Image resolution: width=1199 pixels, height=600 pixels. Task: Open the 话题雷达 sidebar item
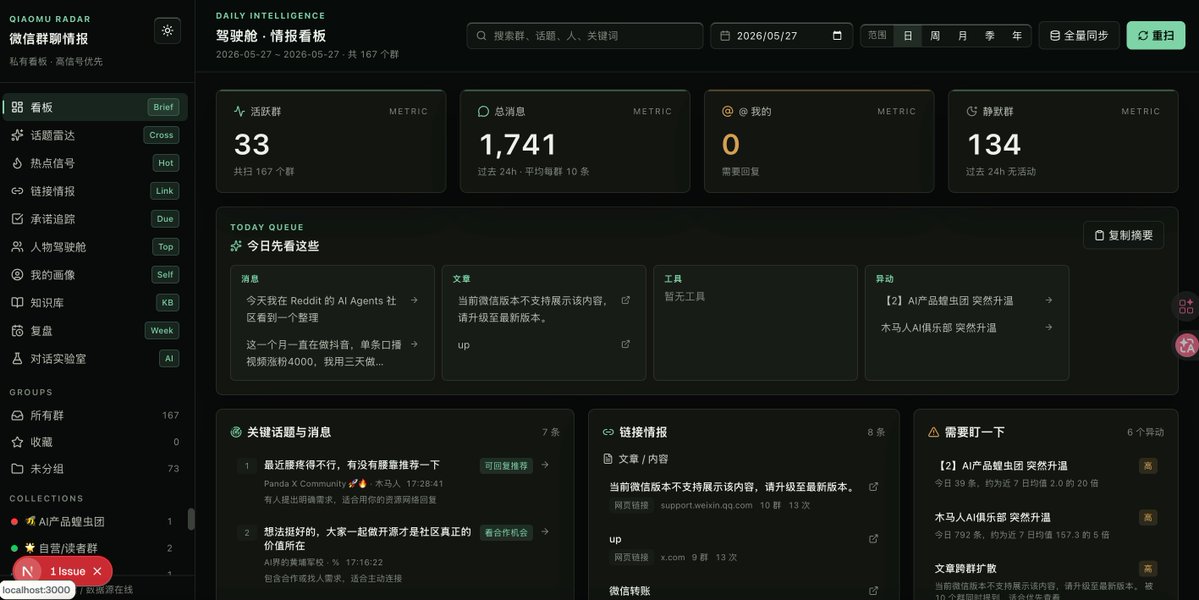pos(96,135)
